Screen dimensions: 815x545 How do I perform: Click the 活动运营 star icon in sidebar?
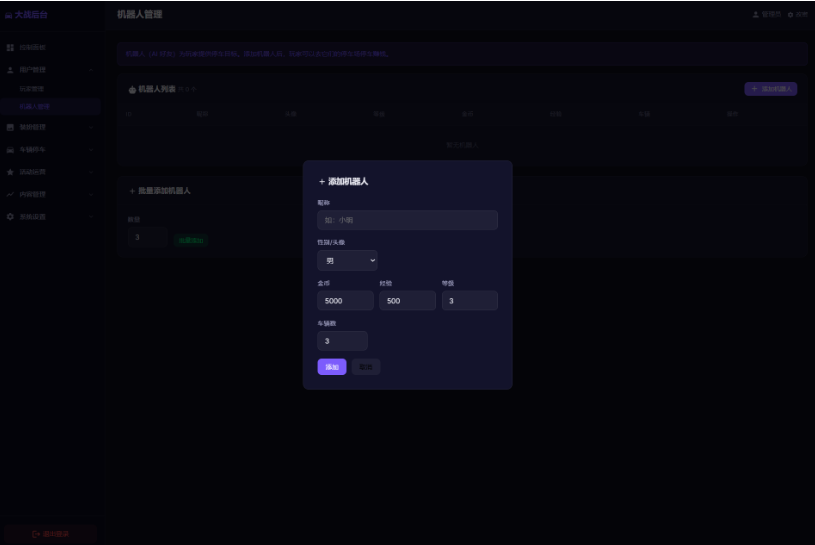(10, 172)
